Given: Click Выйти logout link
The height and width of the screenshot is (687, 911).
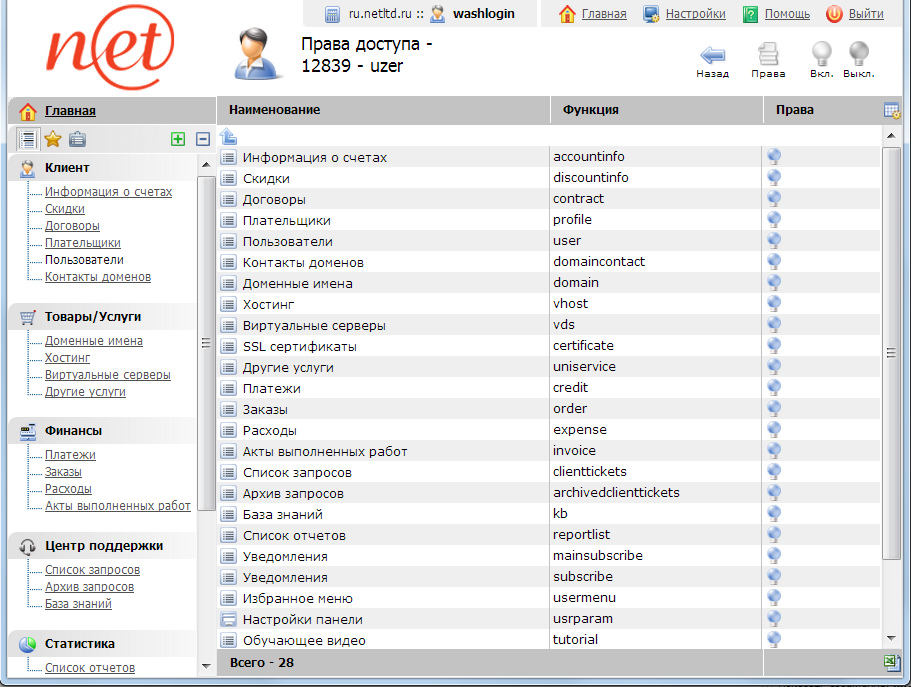Looking at the screenshot, I should (x=865, y=14).
